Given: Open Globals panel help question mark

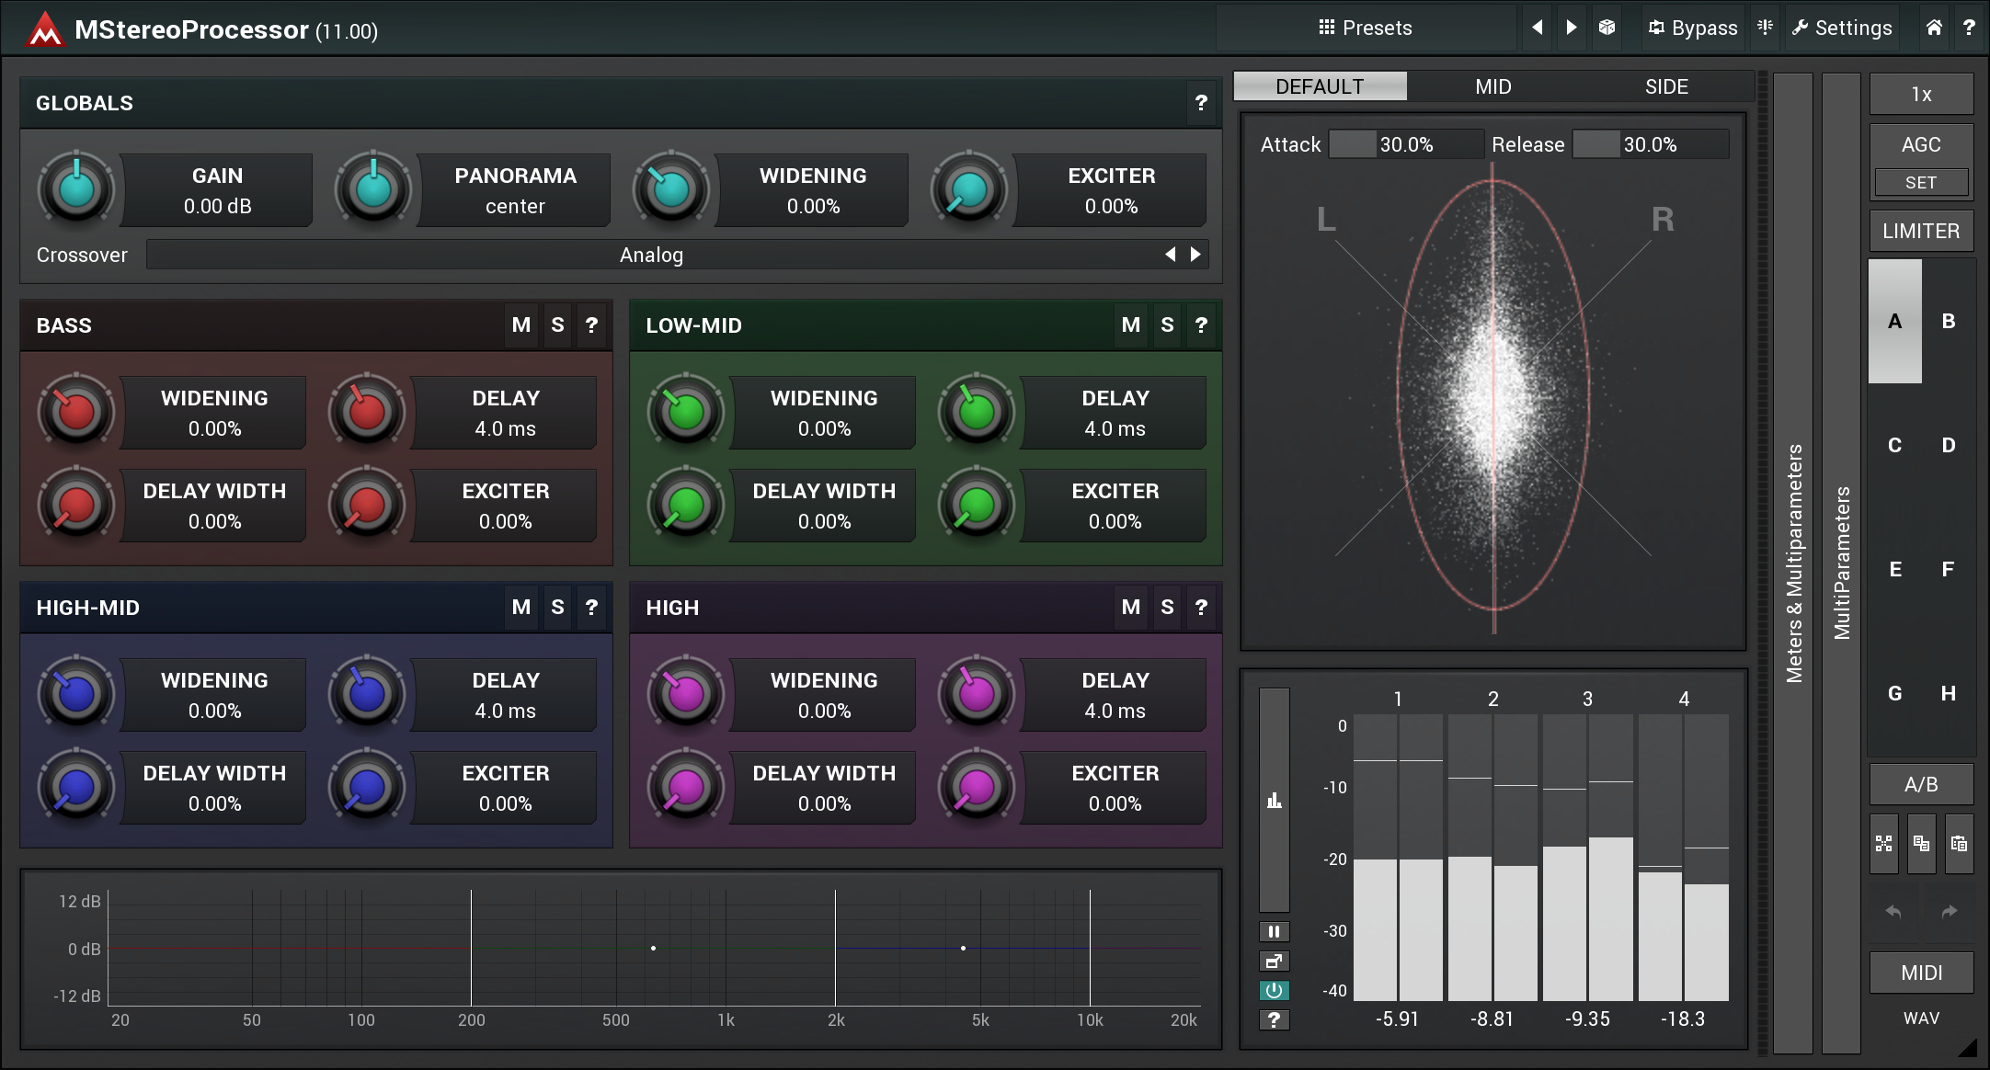Looking at the screenshot, I should pos(1201,103).
